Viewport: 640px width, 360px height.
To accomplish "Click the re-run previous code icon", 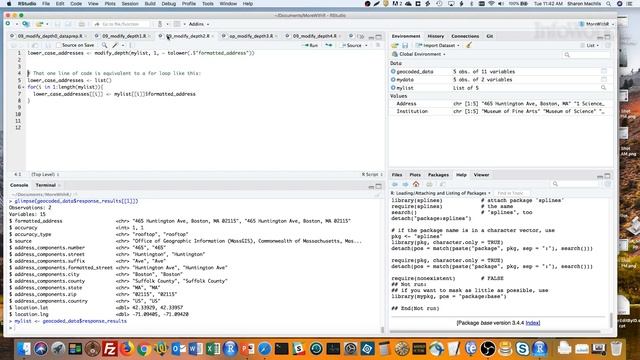I will [x=329, y=45].
